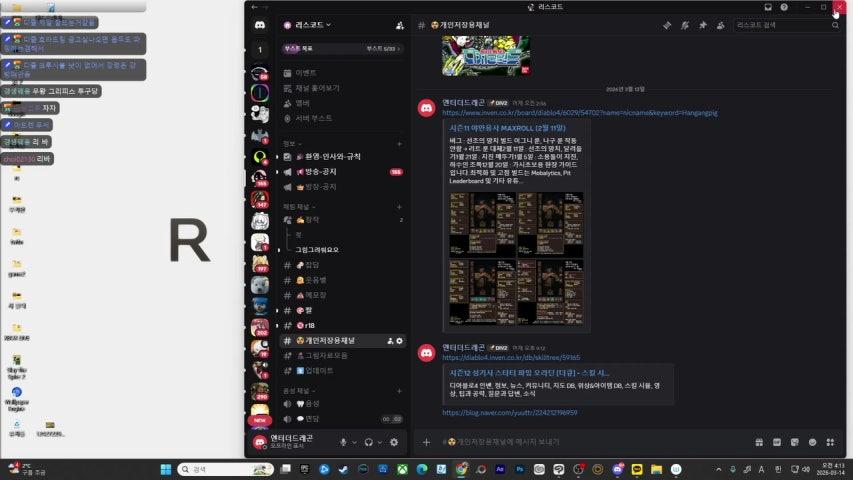853x480 pixels.
Task: Open the Help icon in title bar
Action: pos(784,7)
